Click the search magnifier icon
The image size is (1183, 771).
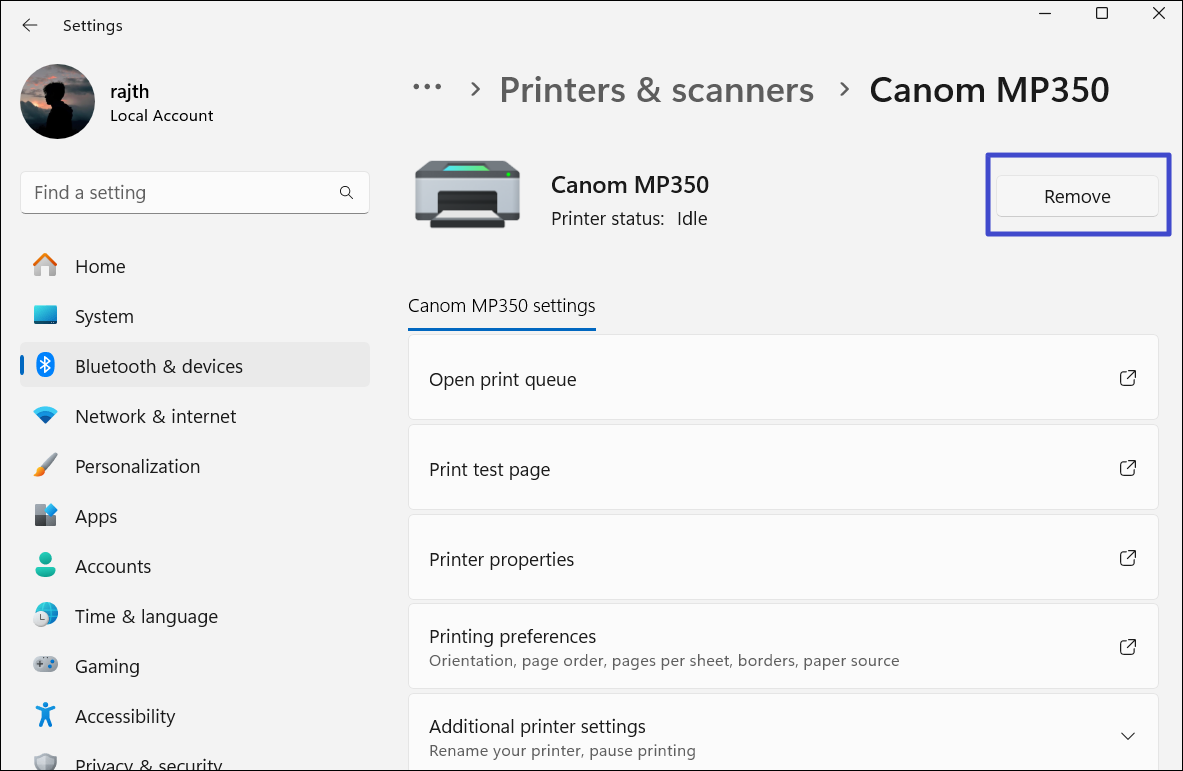point(346,193)
